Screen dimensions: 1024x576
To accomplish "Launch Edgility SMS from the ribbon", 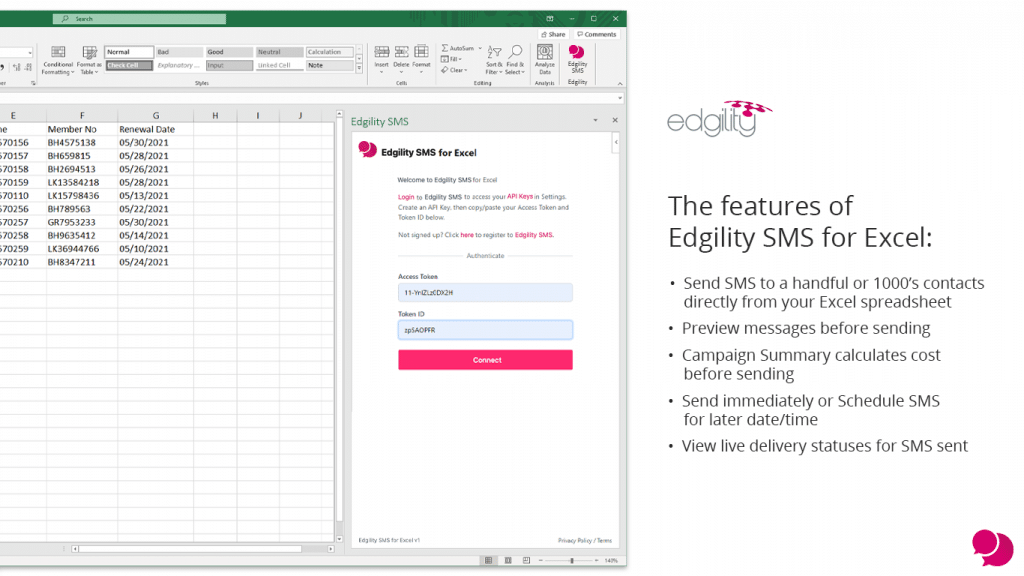I will tap(576, 58).
